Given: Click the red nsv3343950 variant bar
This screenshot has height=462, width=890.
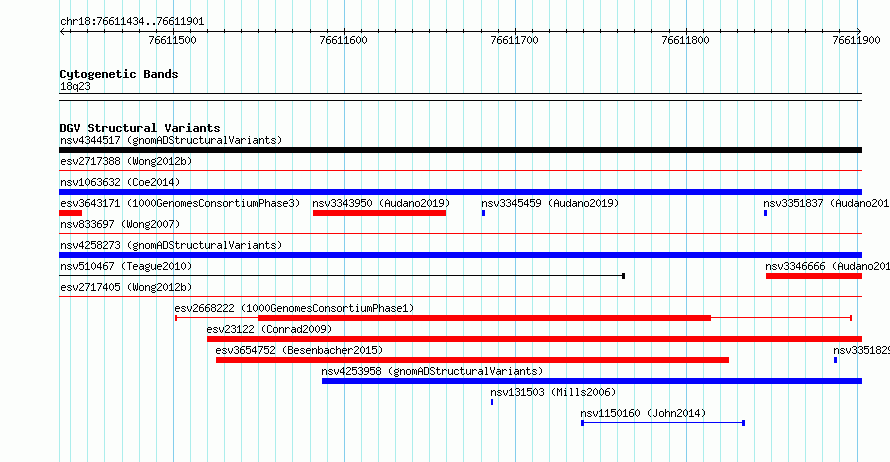Looking at the screenshot, I should pyautogui.click(x=379, y=213).
